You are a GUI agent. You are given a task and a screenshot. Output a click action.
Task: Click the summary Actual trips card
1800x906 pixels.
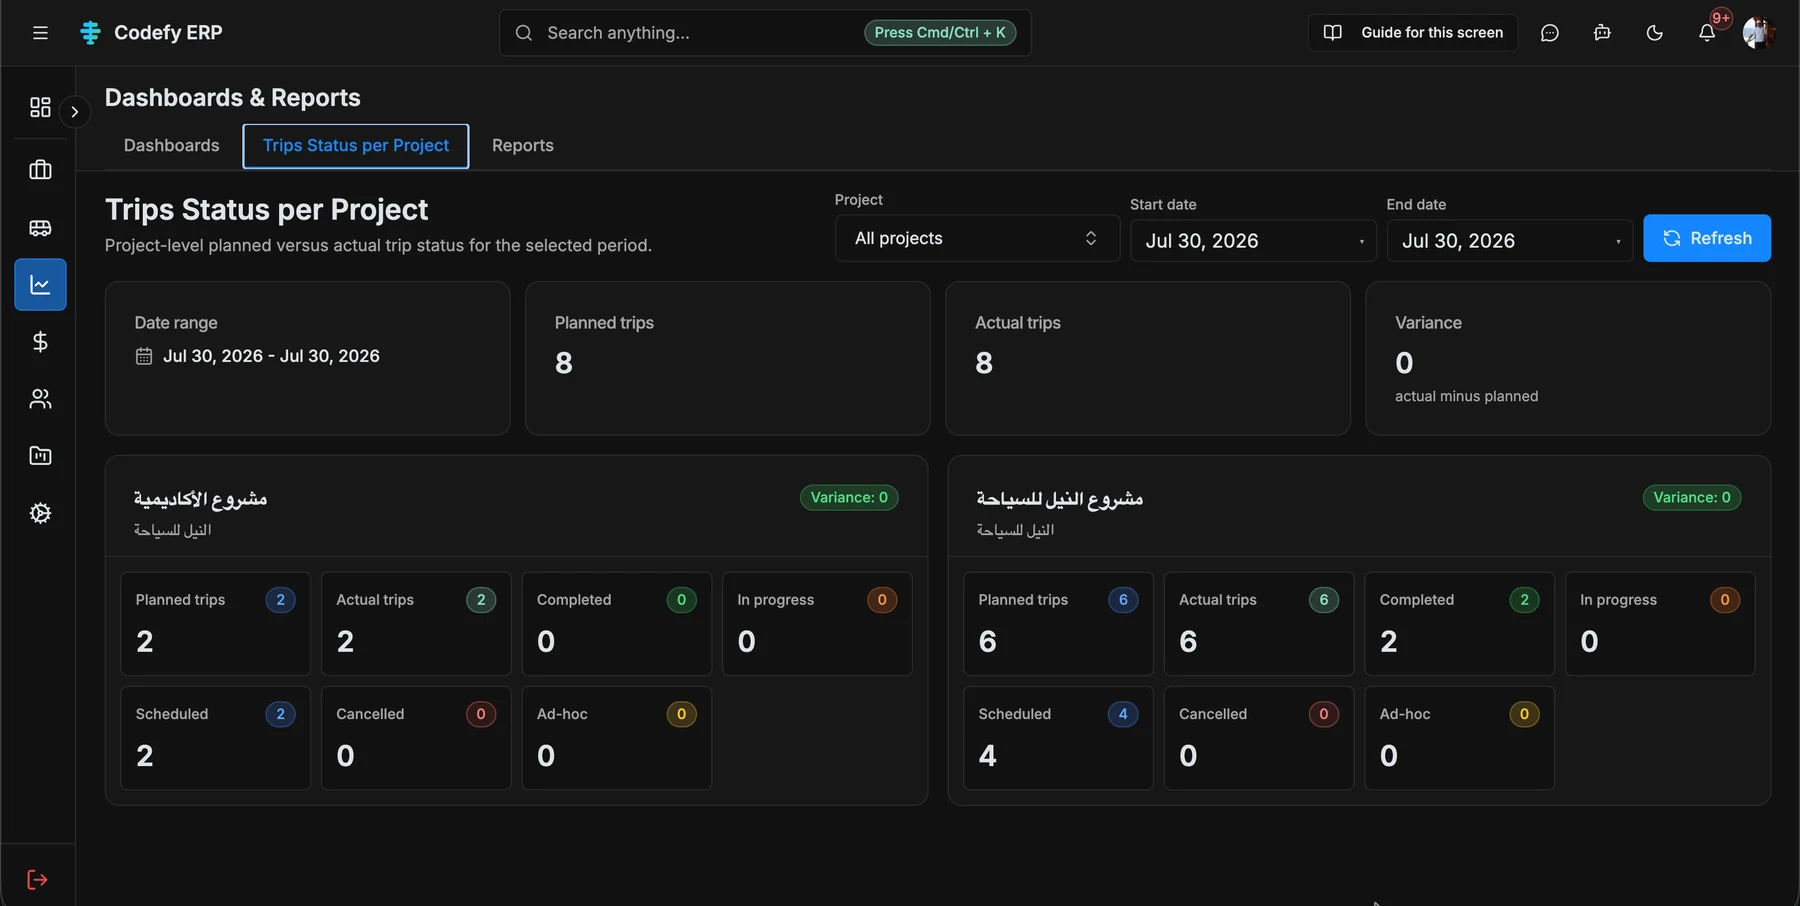(1148, 358)
